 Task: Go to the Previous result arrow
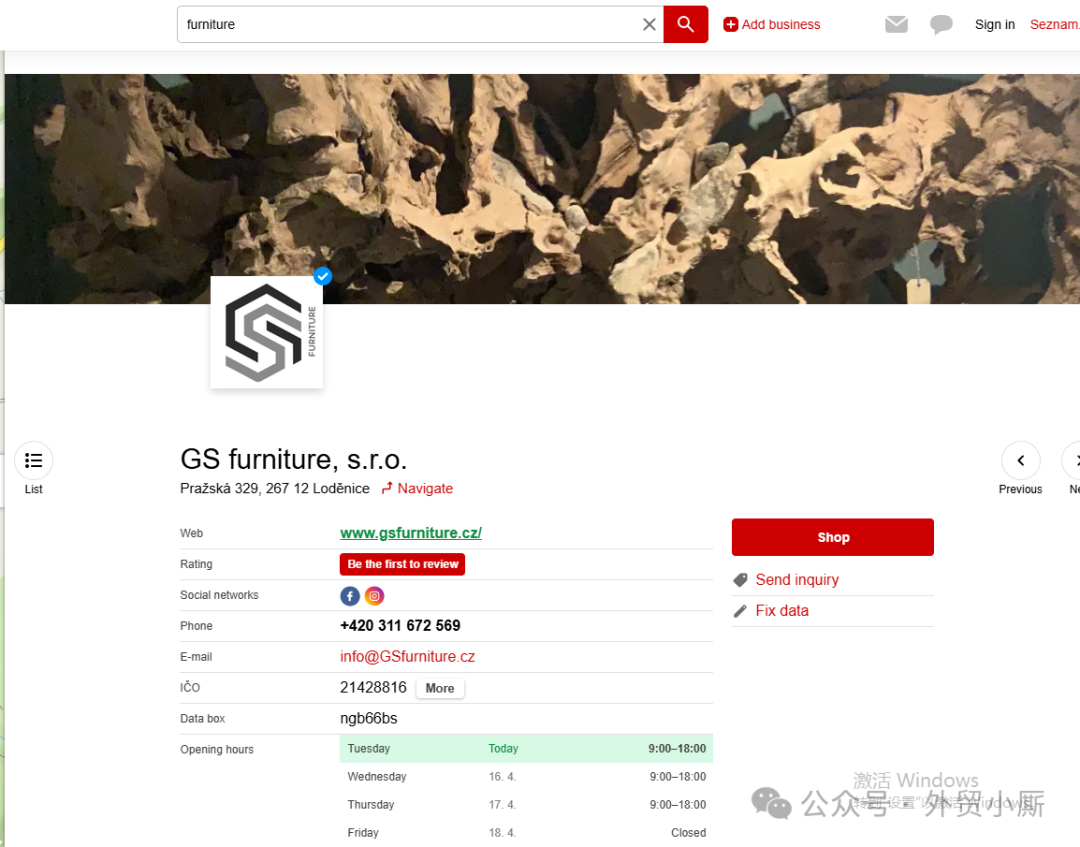point(1021,460)
